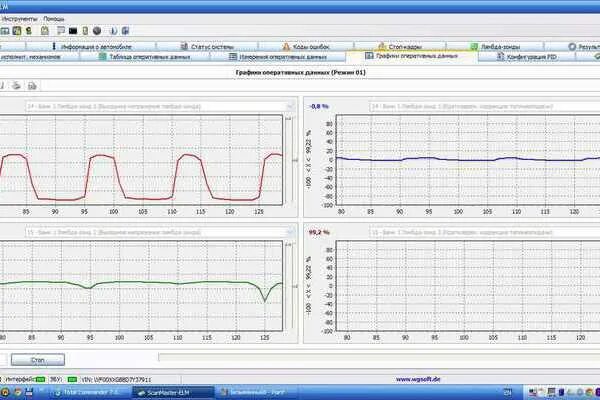Switch to Информация о автомобиле tab
Screen dimensions: 600x400
91,47
